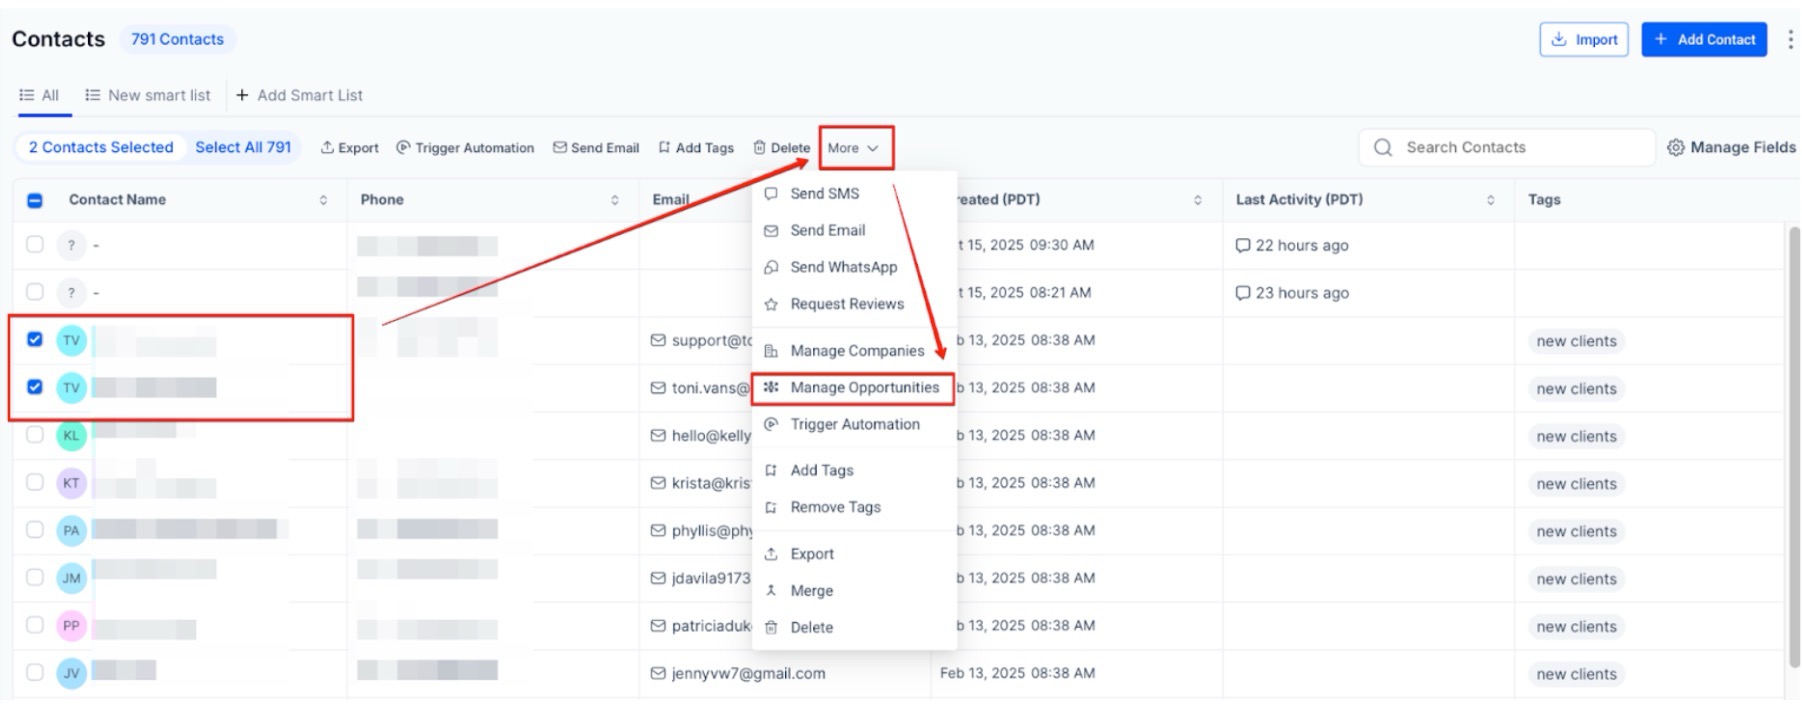
Task: Choose Manage Opportunities from the menu
Action: pyautogui.click(x=864, y=388)
